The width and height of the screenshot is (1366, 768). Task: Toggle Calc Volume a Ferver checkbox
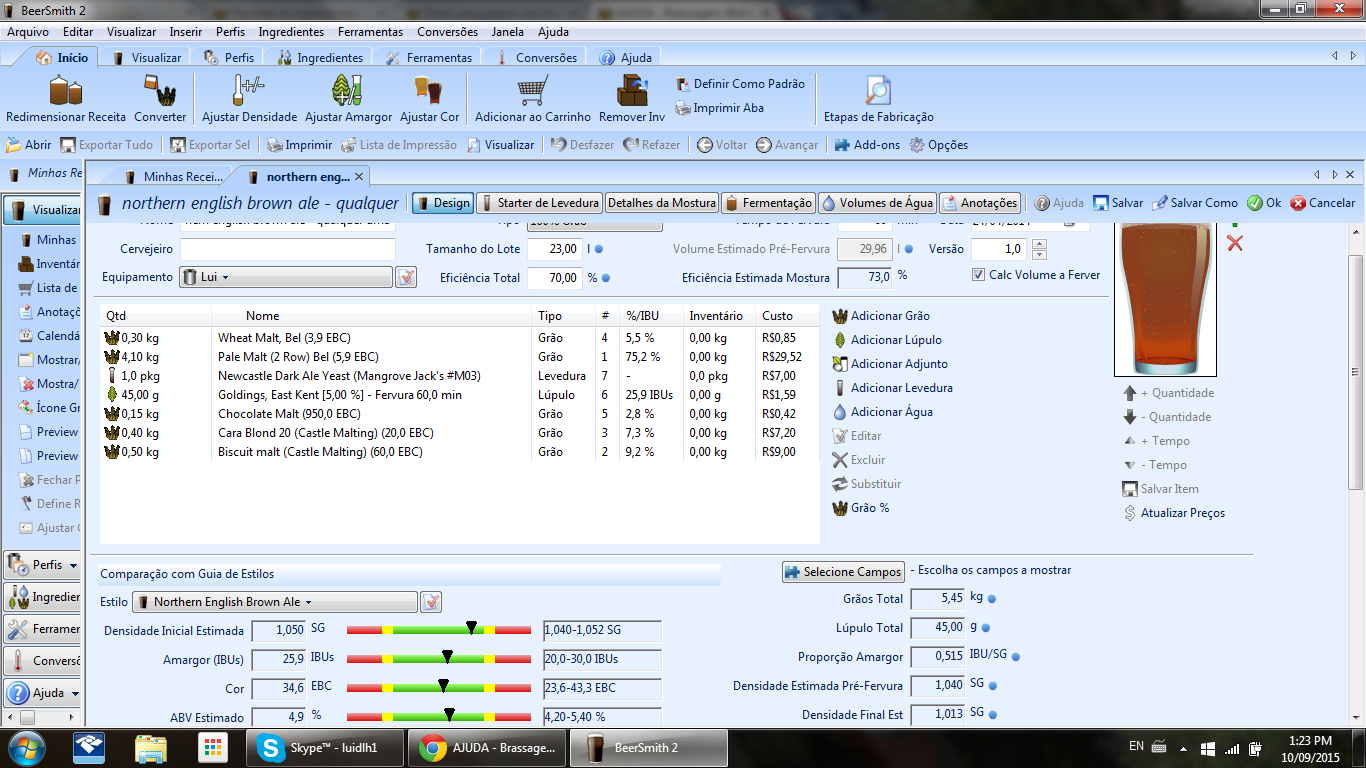click(978, 275)
